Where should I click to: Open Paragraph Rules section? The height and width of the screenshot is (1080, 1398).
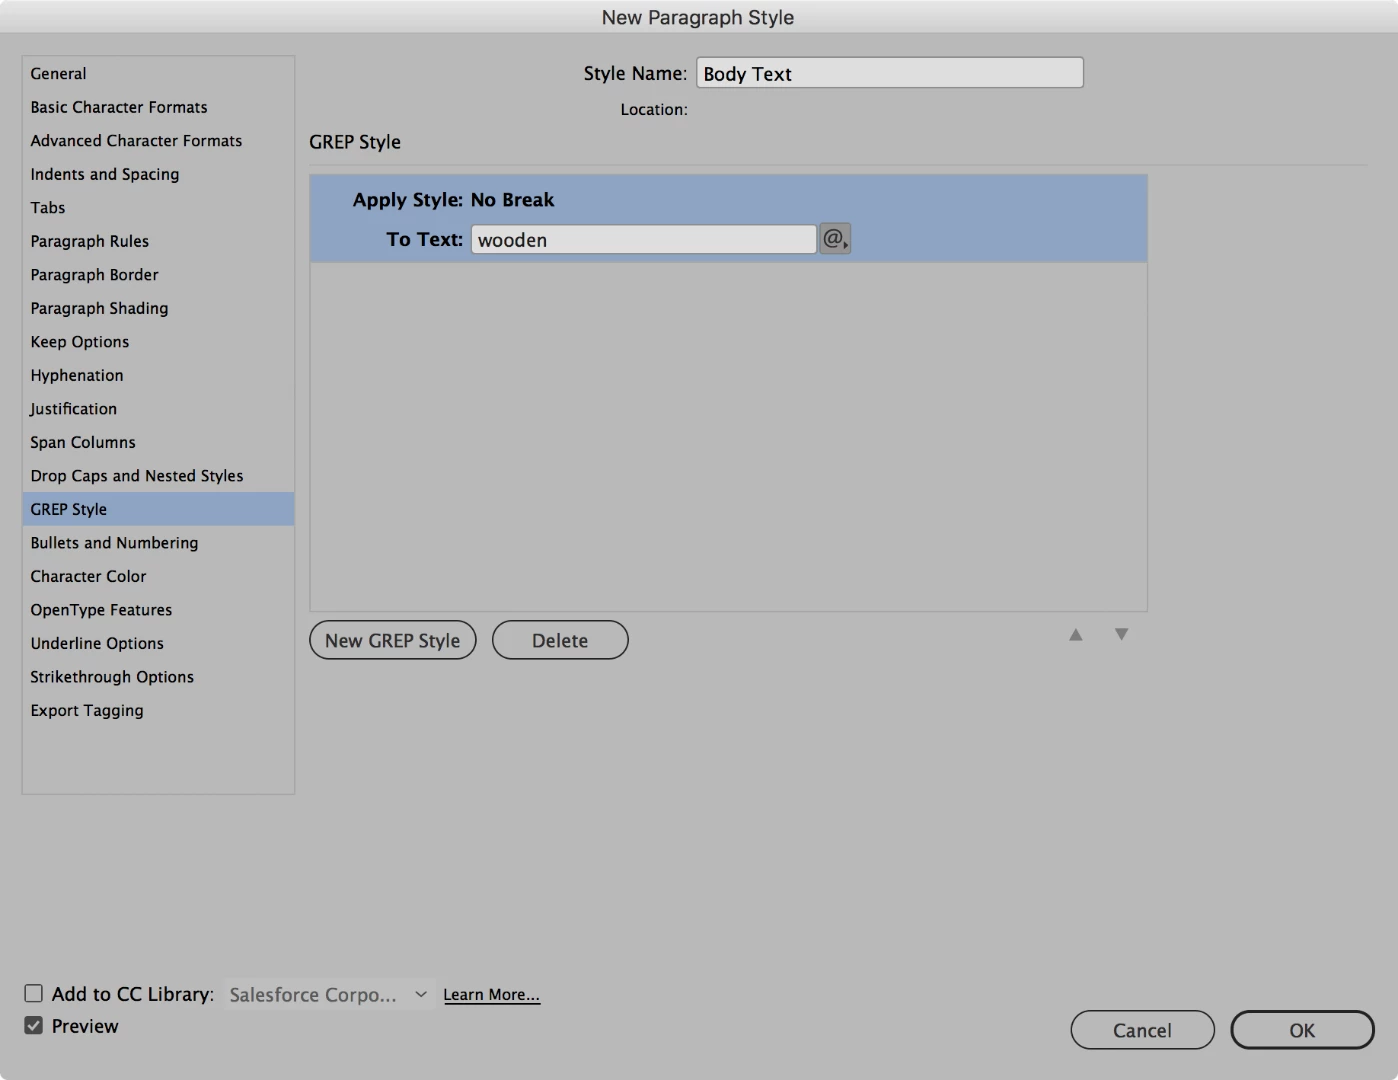click(158, 241)
